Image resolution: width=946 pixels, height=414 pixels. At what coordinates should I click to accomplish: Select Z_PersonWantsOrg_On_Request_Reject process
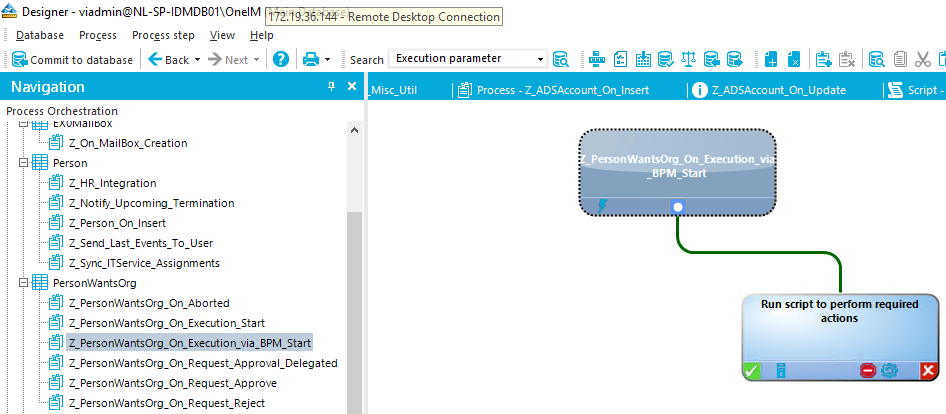tap(167, 402)
